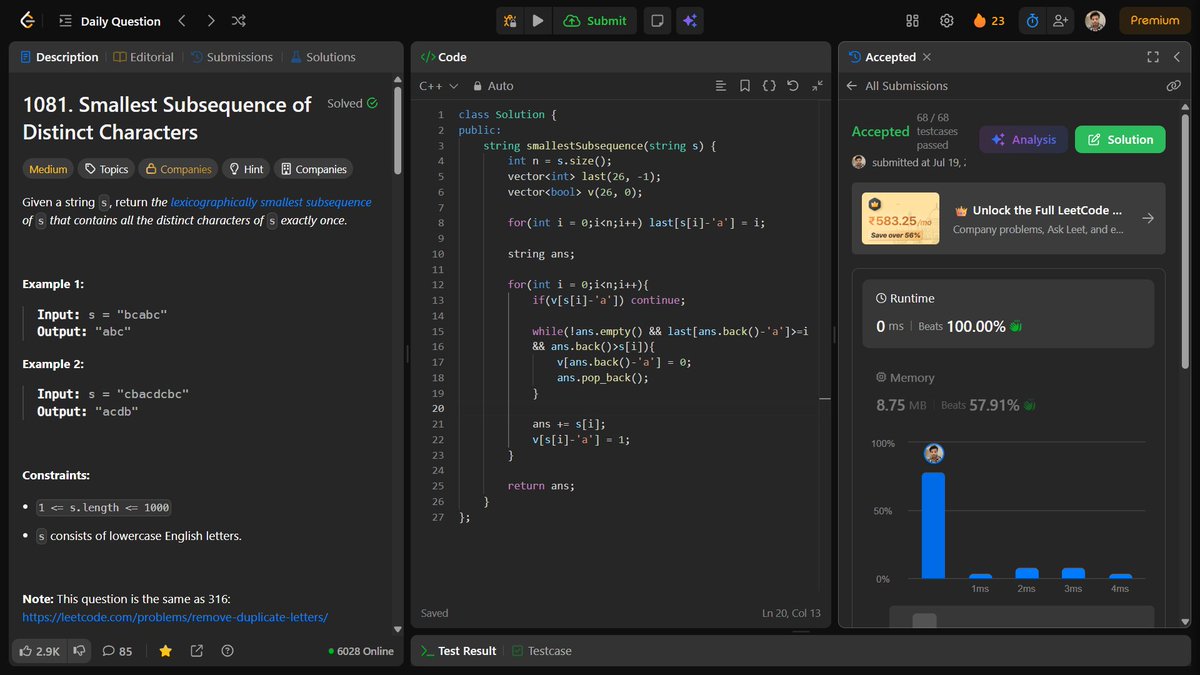Click the bookmark icon in editor toolbar
Image resolution: width=1200 pixels, height=675 pixels.
(x=745, y=86)
